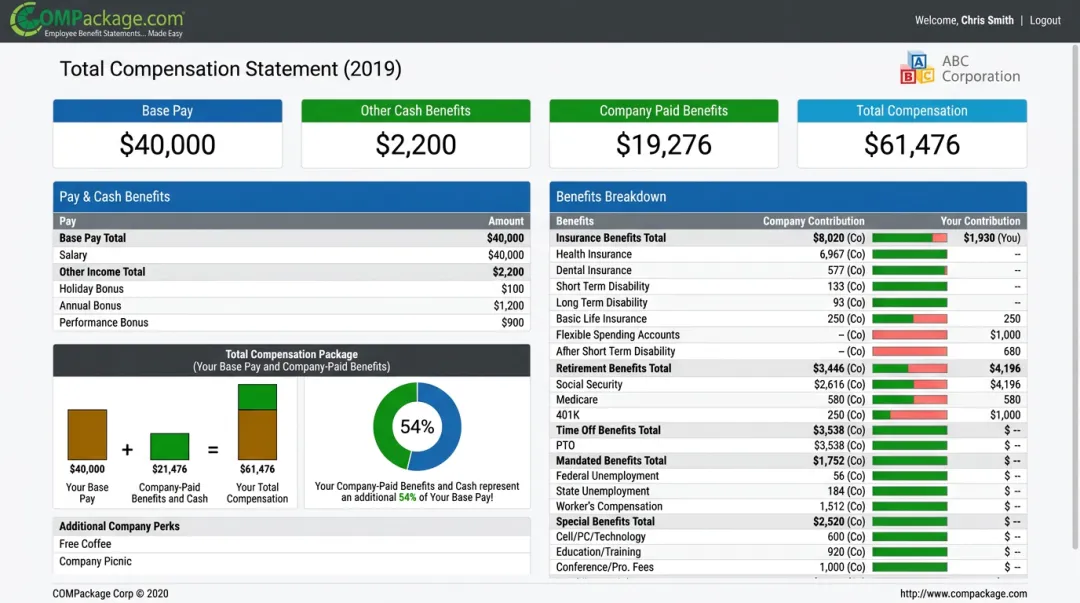The image size is (1080, 603).
Task: Log out via the Logout link
Action: tap(1045, 21)
